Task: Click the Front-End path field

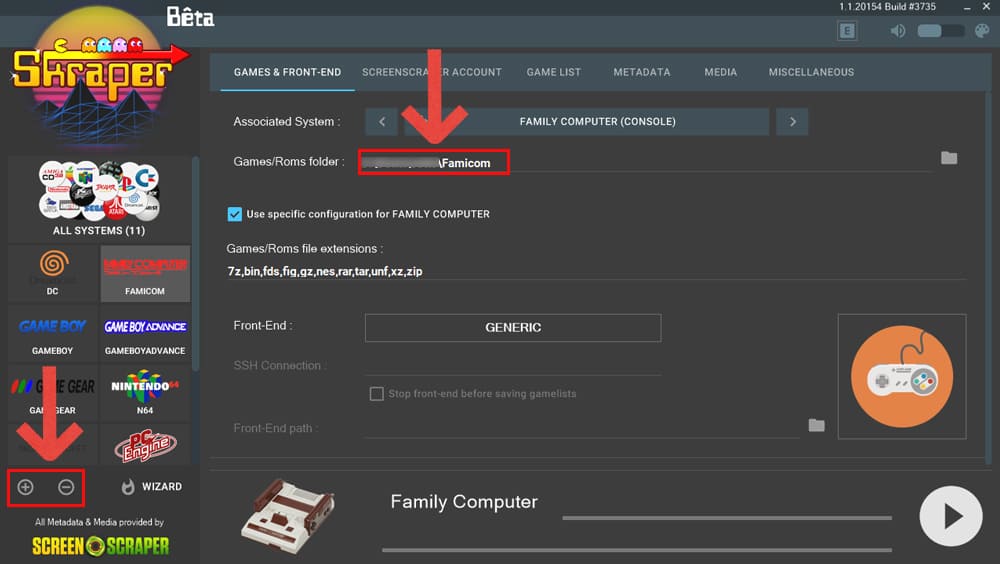Action: (582, 427)
